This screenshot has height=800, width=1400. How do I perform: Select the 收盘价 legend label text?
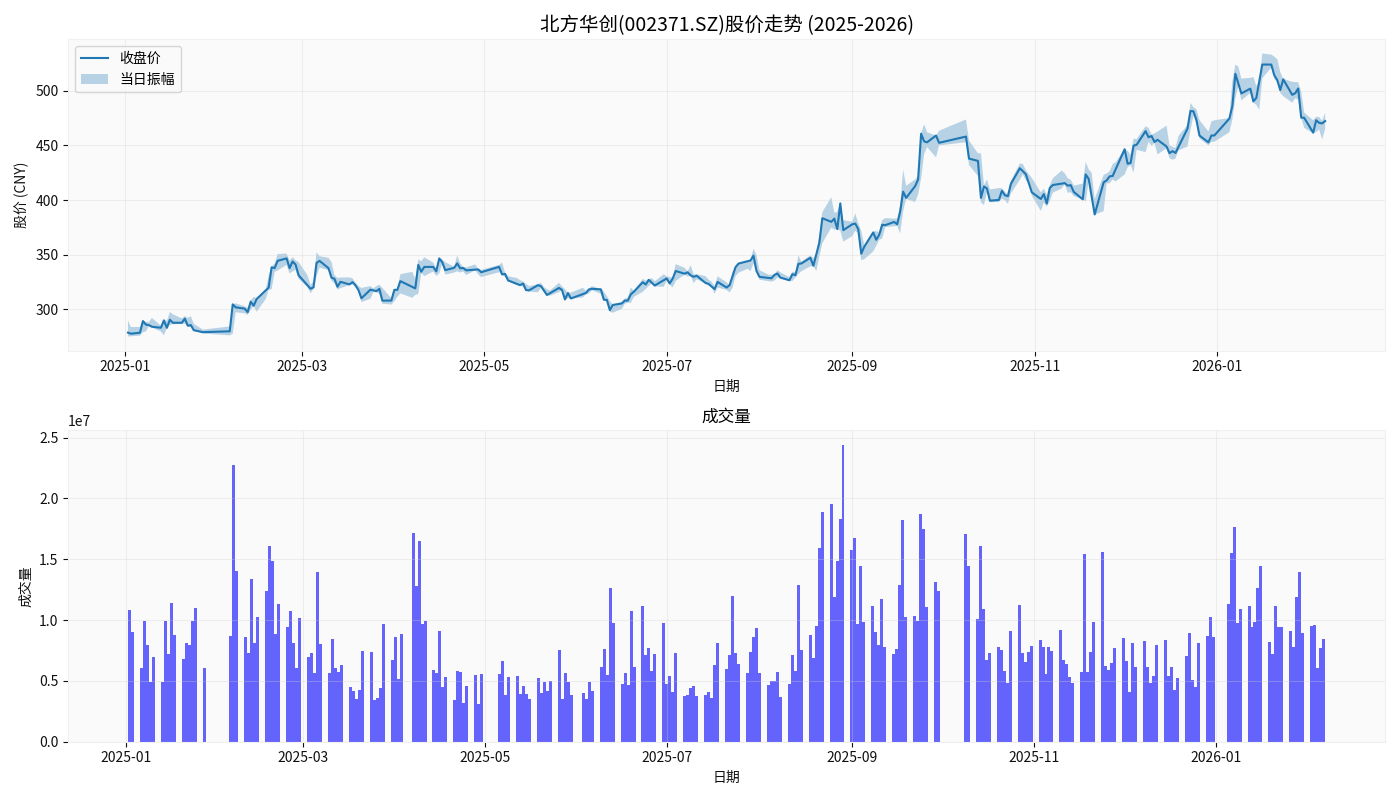click(140, 58)
